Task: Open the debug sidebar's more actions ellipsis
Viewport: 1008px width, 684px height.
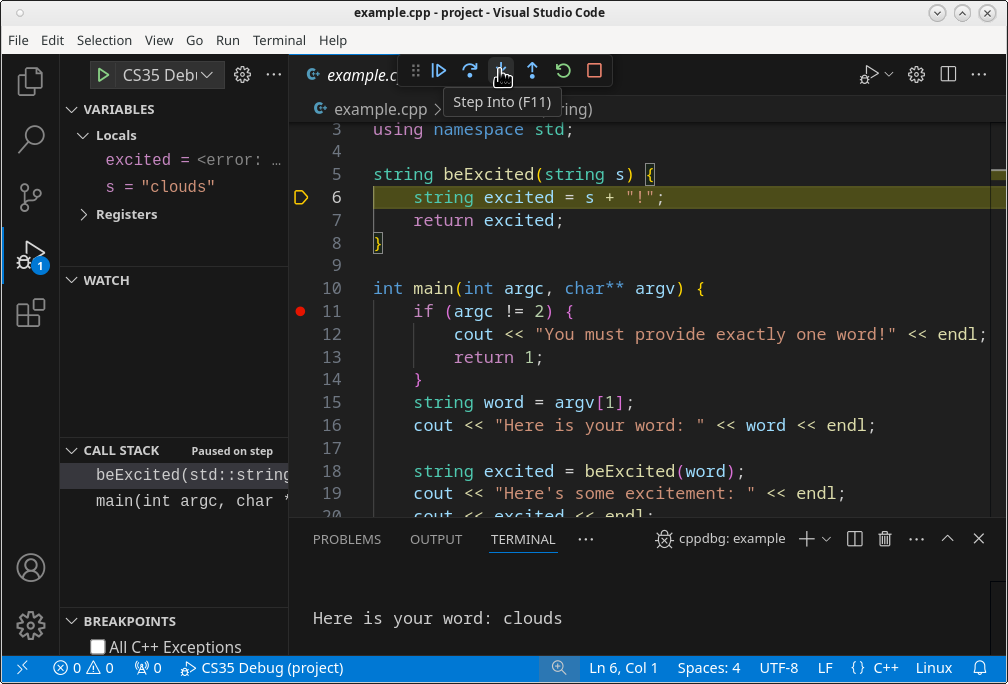Action: pos(274,75)
